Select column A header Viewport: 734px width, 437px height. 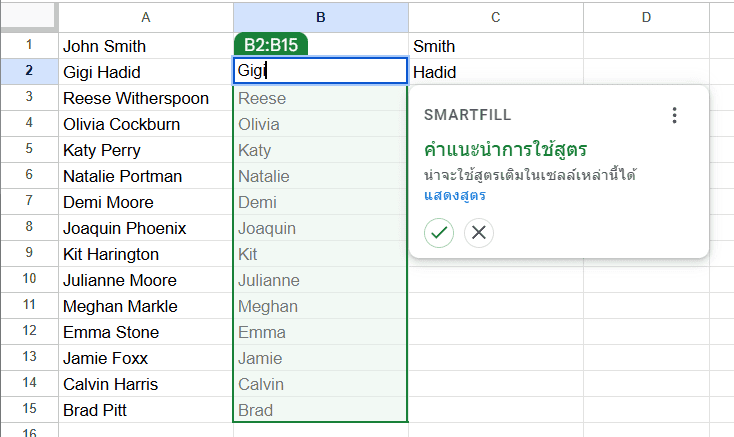(146, 17)
